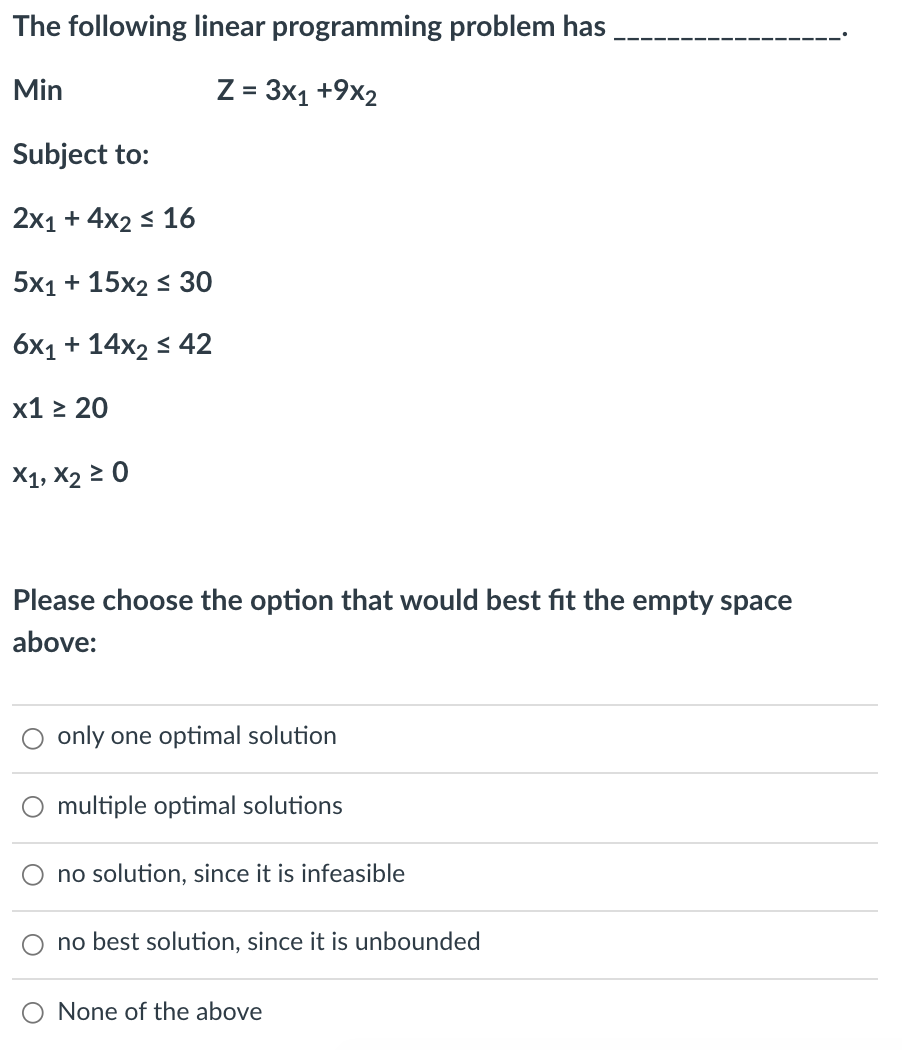The image size is (902, 1050).
Task: Click the "None of the above" answer text
Action: click(160, 1012)
